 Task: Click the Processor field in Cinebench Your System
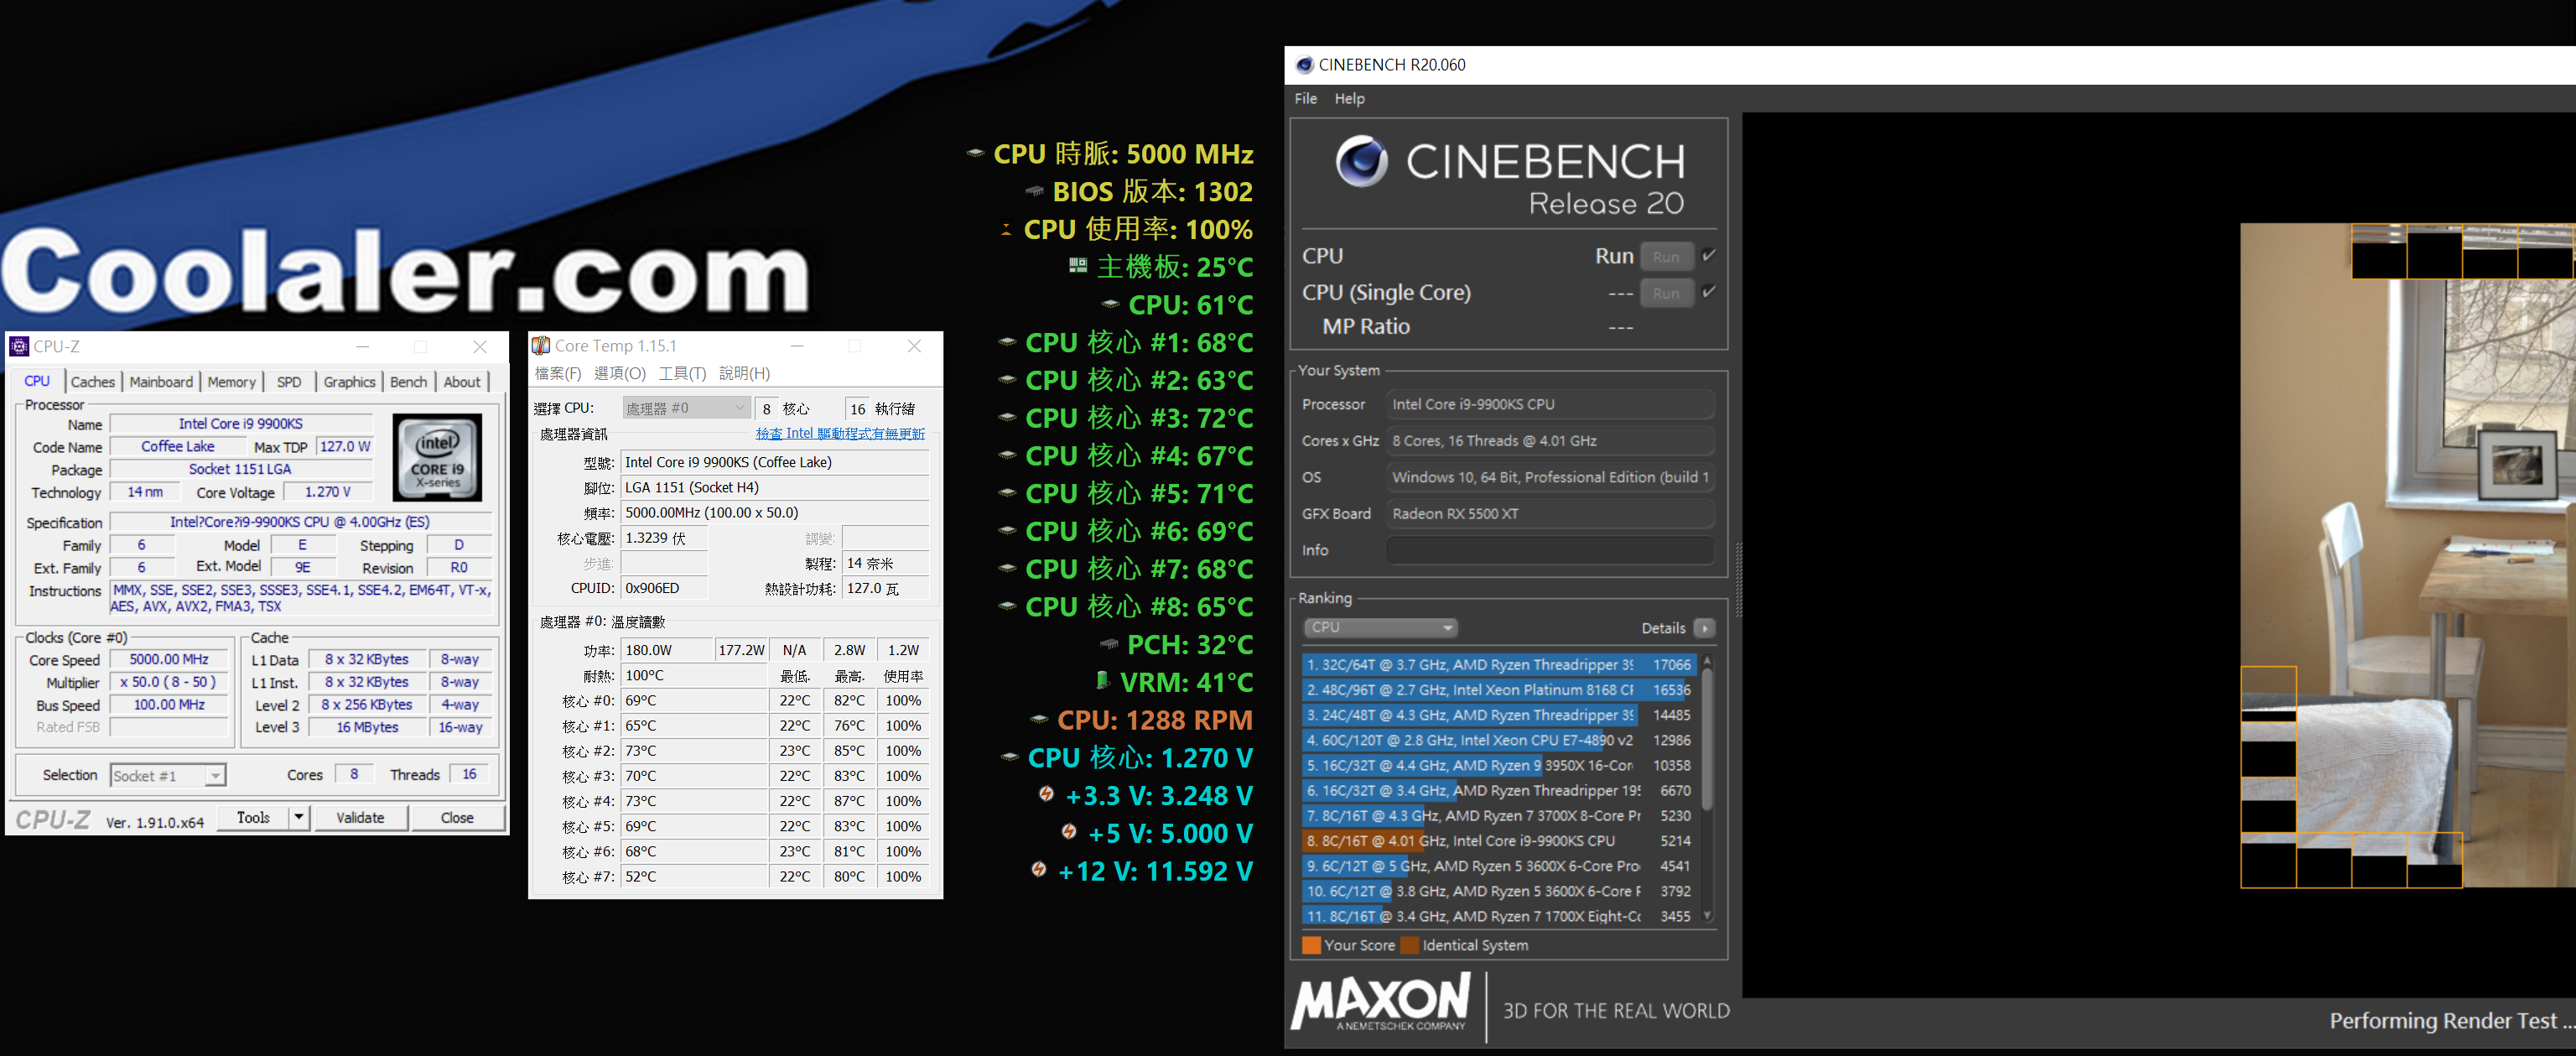coord(1550,404)
